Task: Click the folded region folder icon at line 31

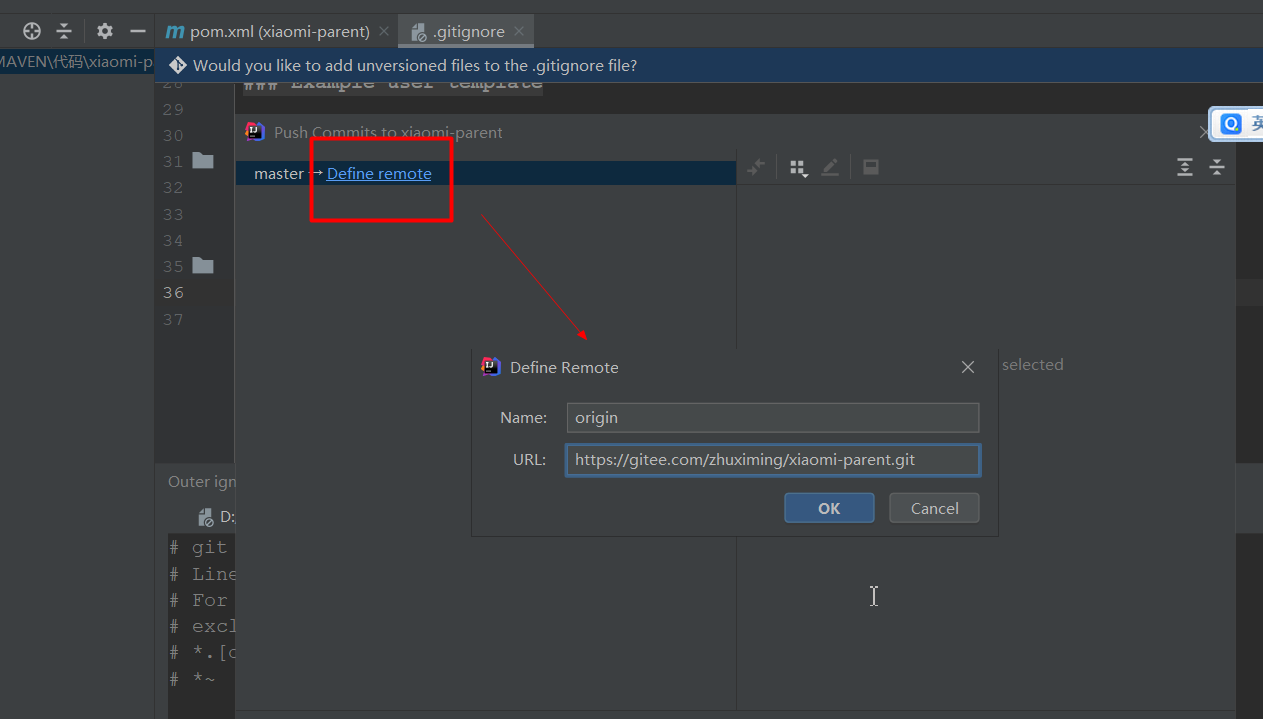Action: 203,161
